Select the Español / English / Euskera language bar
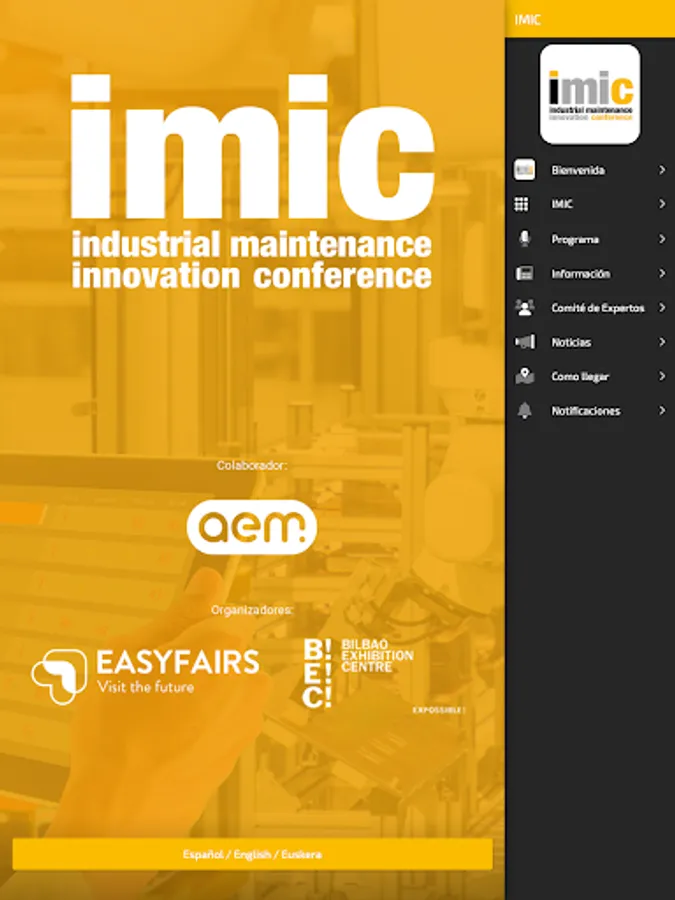675x900 pixels. tap(253, 854)
